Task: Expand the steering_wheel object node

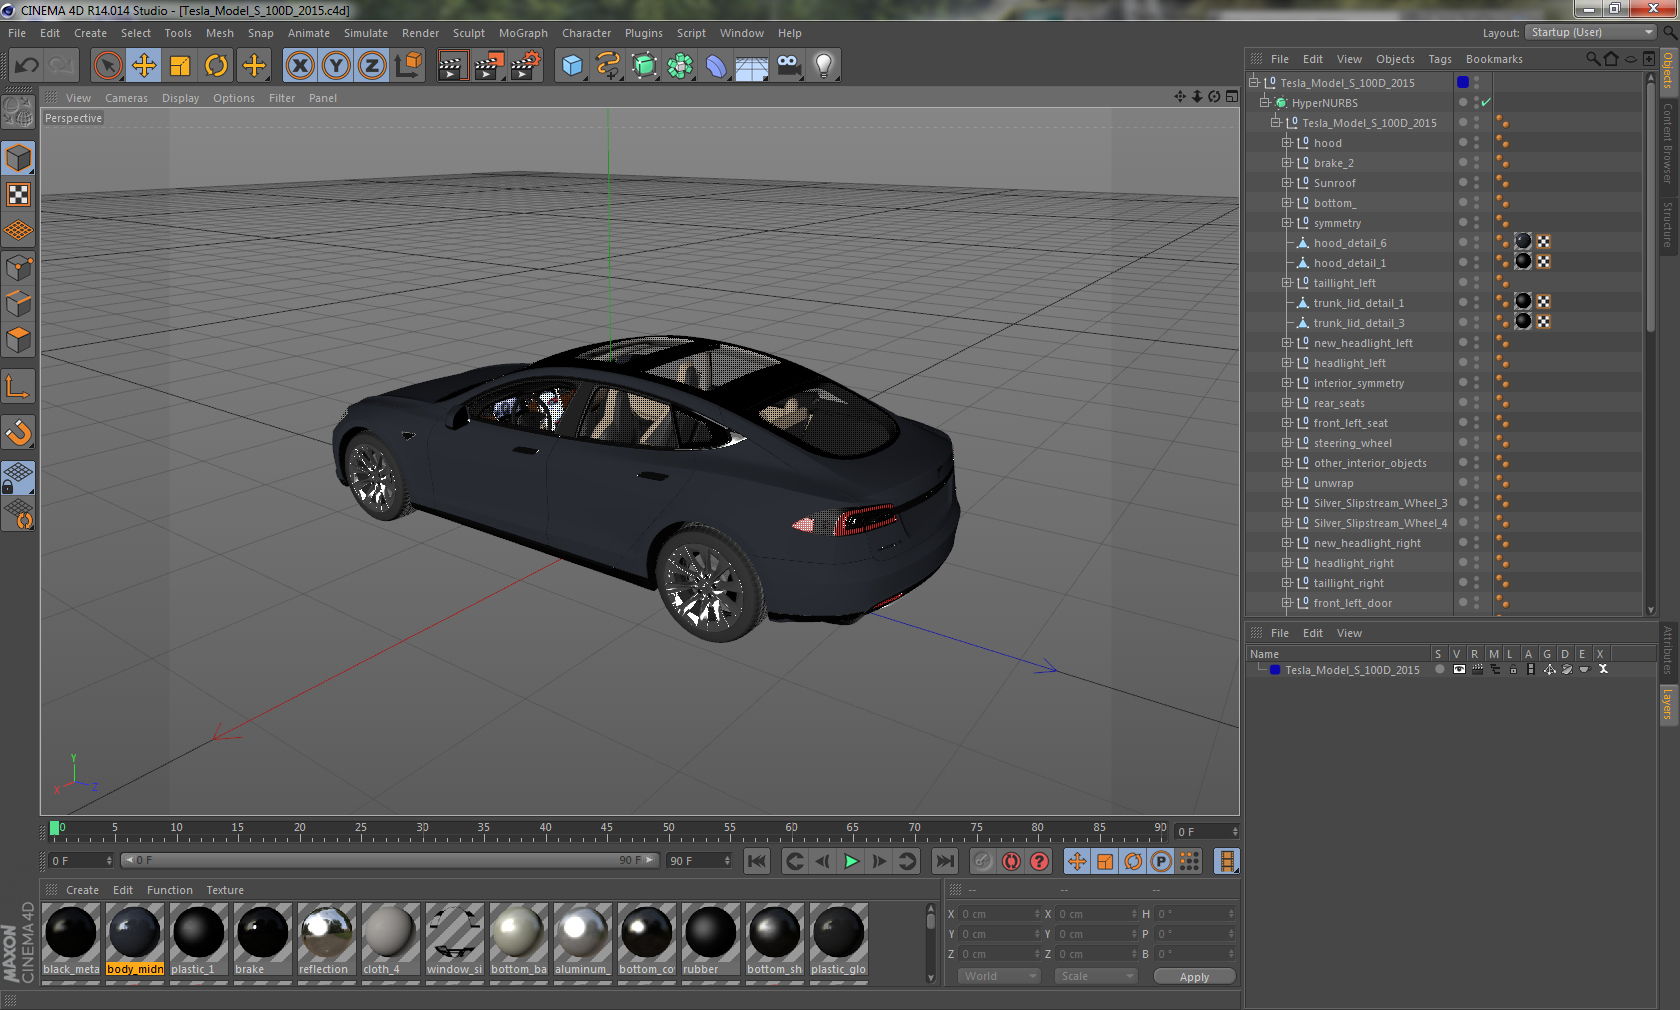Action: (x=1287, y=443)
